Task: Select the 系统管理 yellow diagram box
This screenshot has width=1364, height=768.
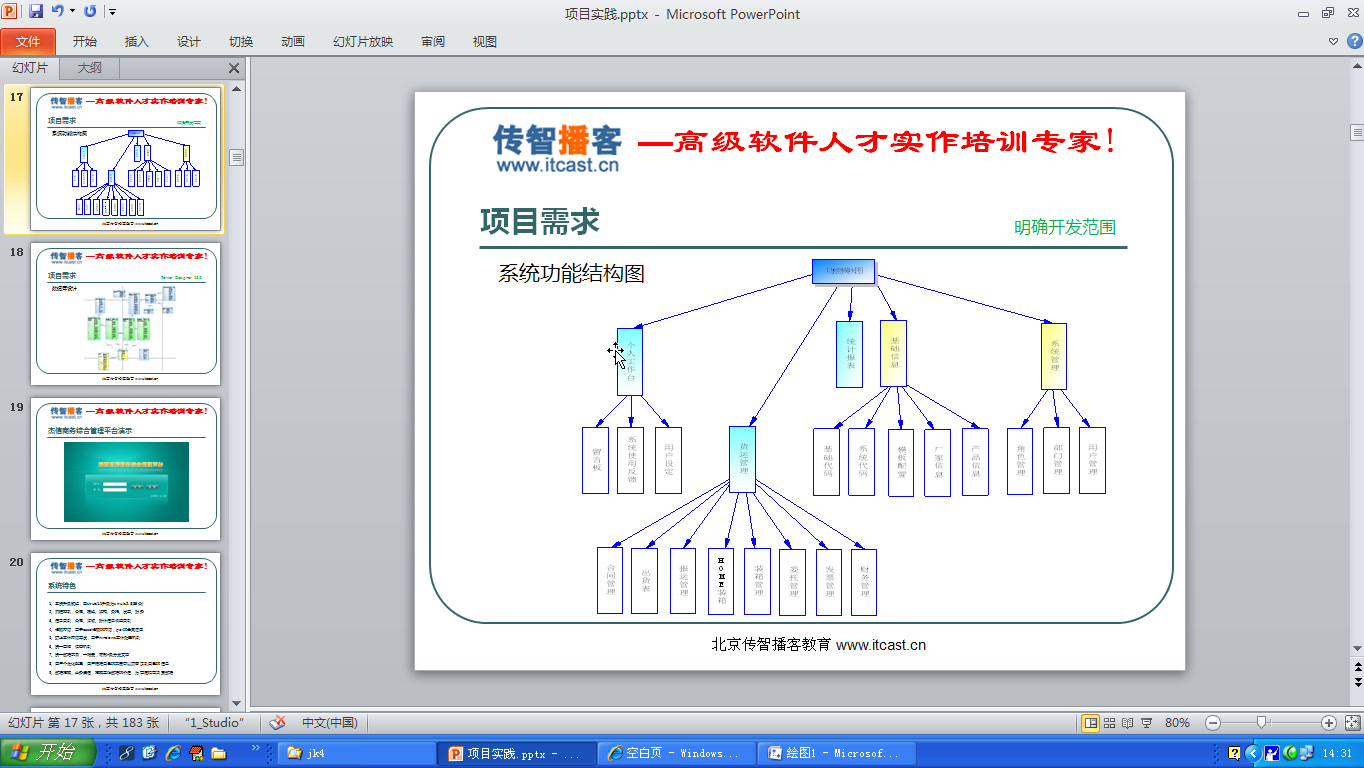Action: (1054, 356)
